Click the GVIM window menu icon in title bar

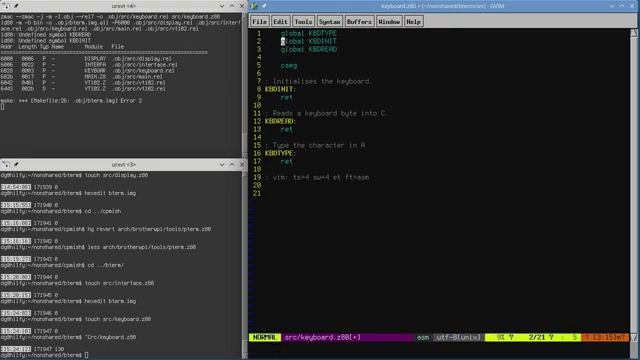point(254,6)
